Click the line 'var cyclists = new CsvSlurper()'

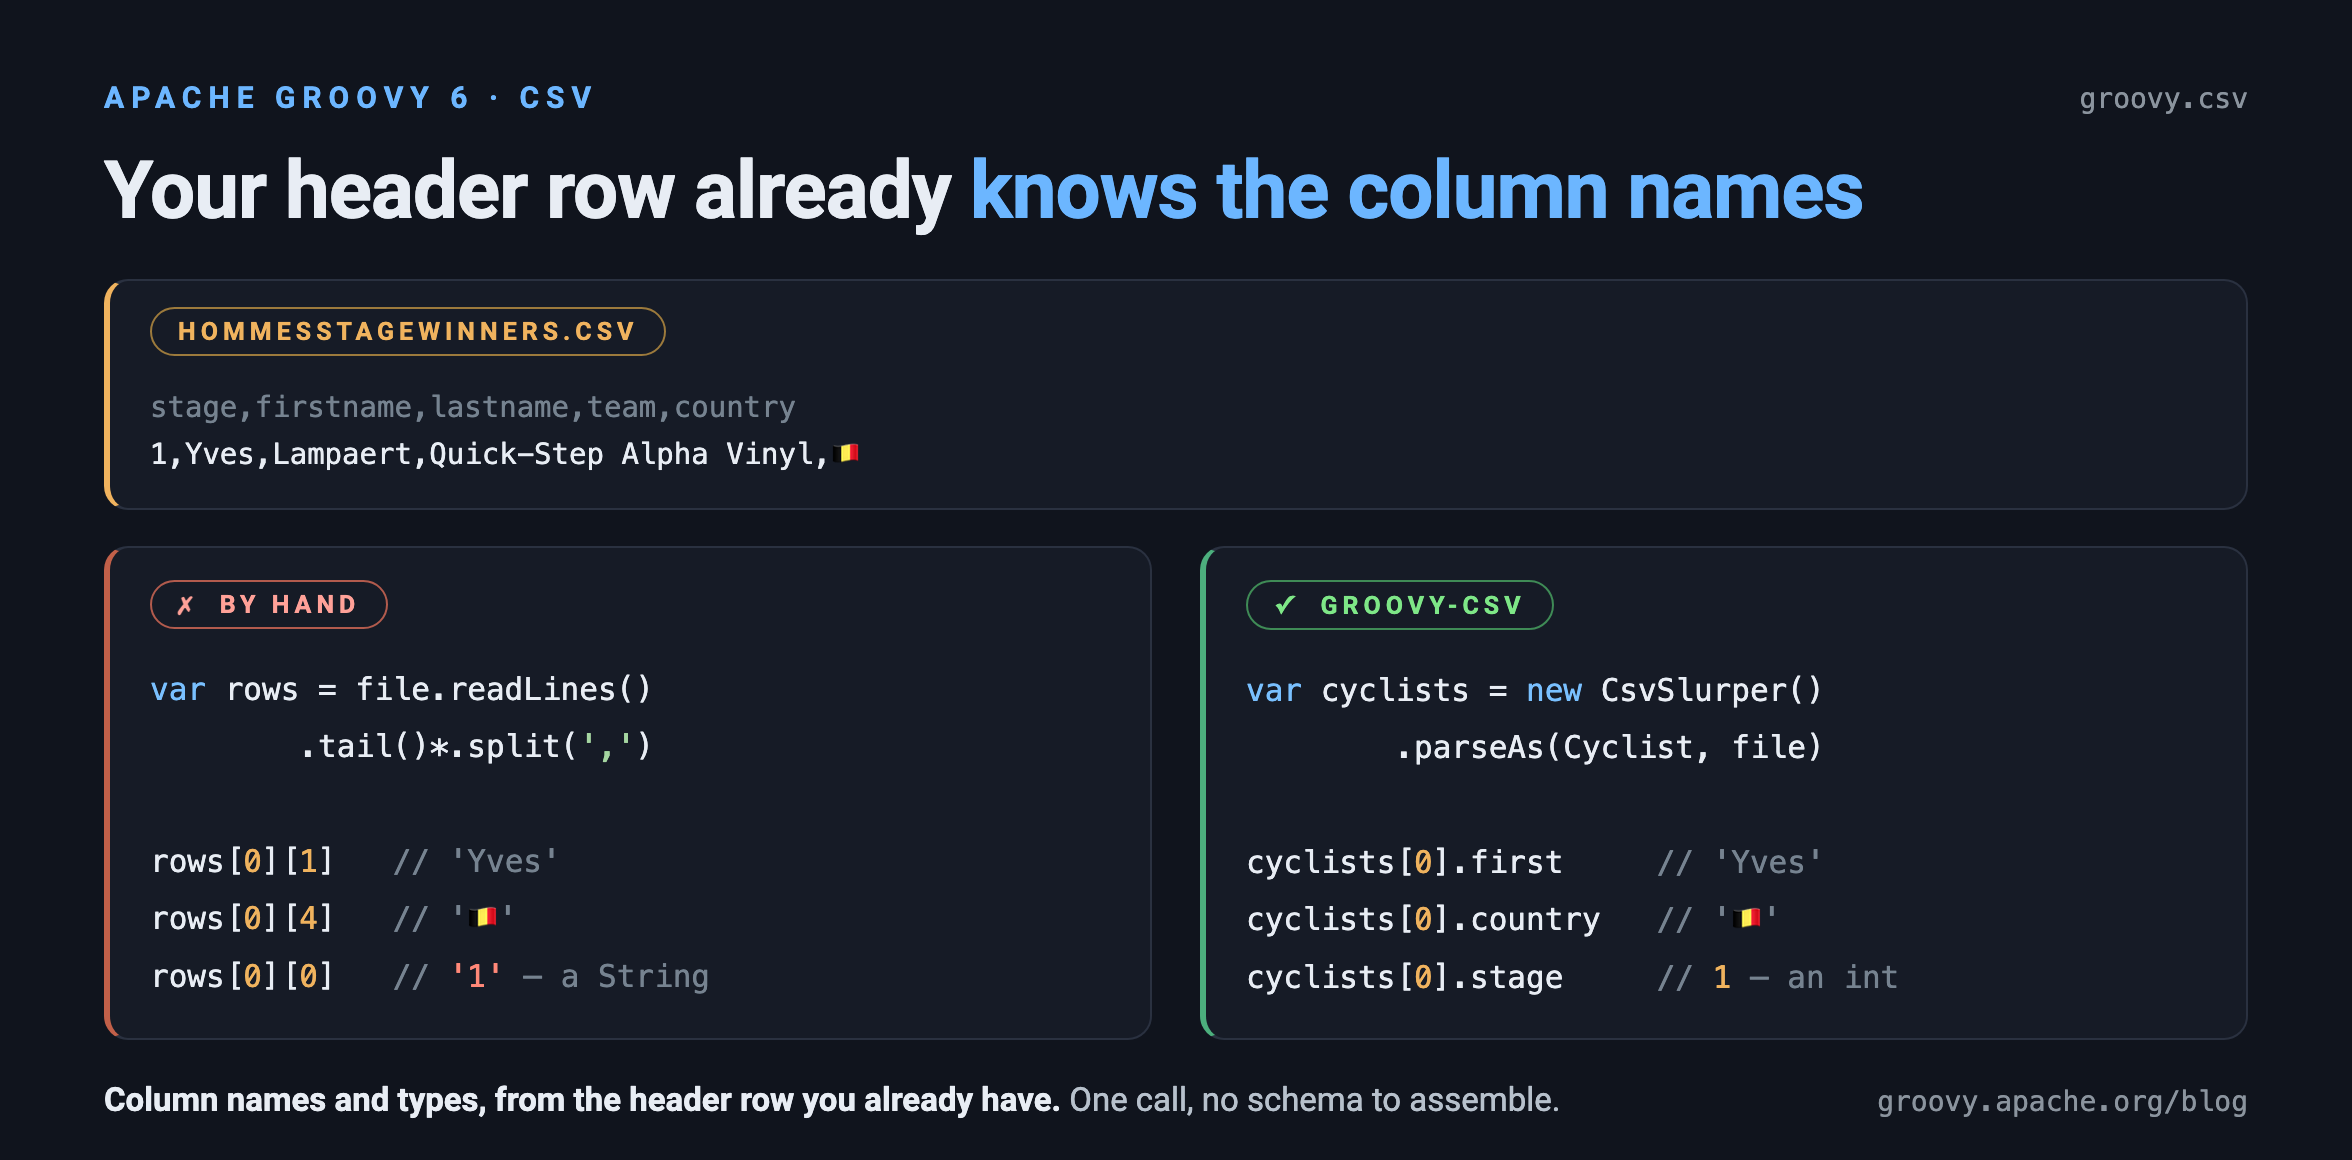1534,690
